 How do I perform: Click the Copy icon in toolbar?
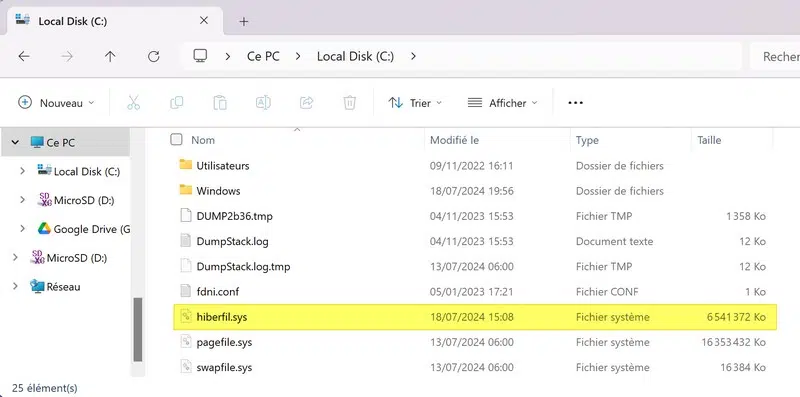(x=177, y=103)
